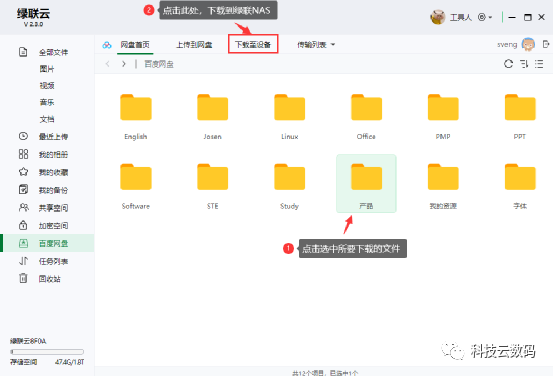Screen dimensions: 553x376
Task: Click the 工具人 user avatar
Action: (438, 17)
